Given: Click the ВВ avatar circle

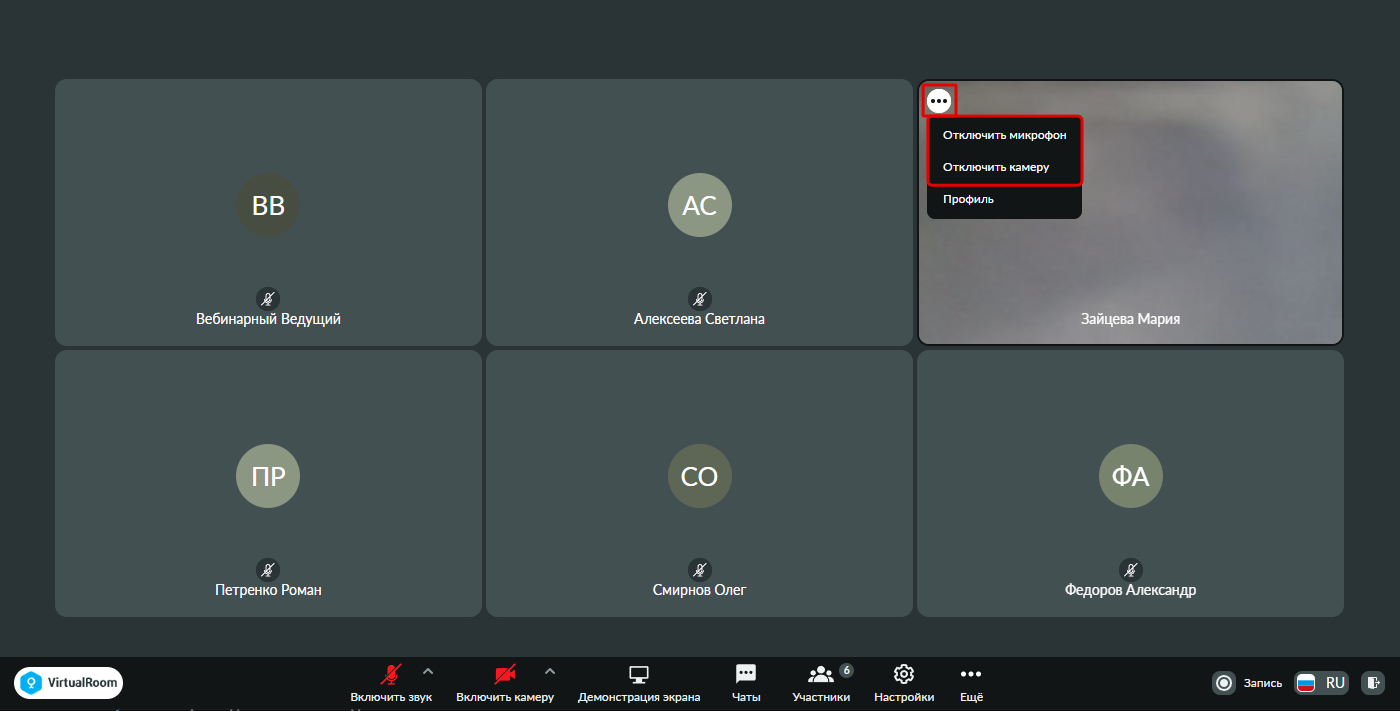Looking at the screenshot, I should (x=268, y=206).
